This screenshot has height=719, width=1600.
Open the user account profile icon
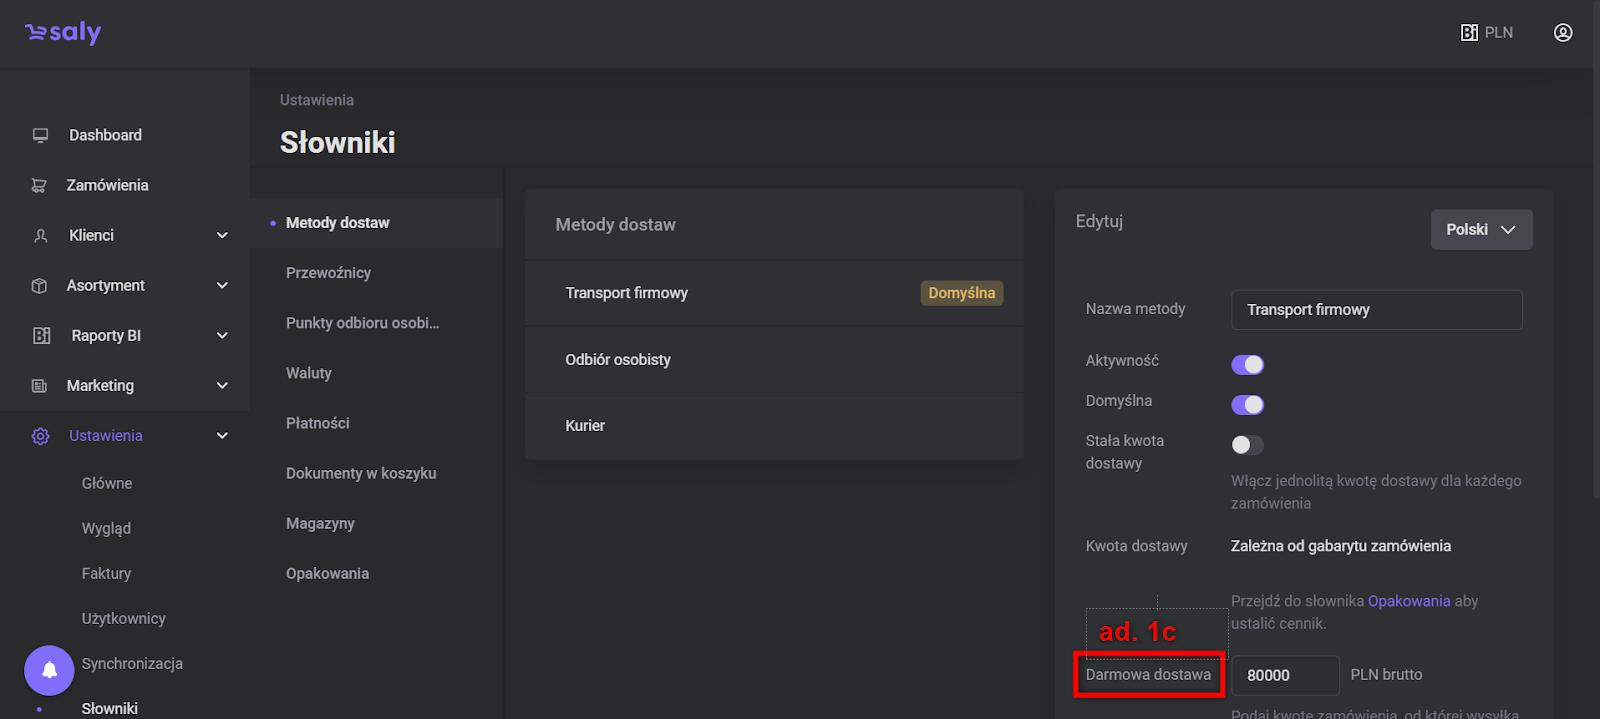coord(1563,33)
